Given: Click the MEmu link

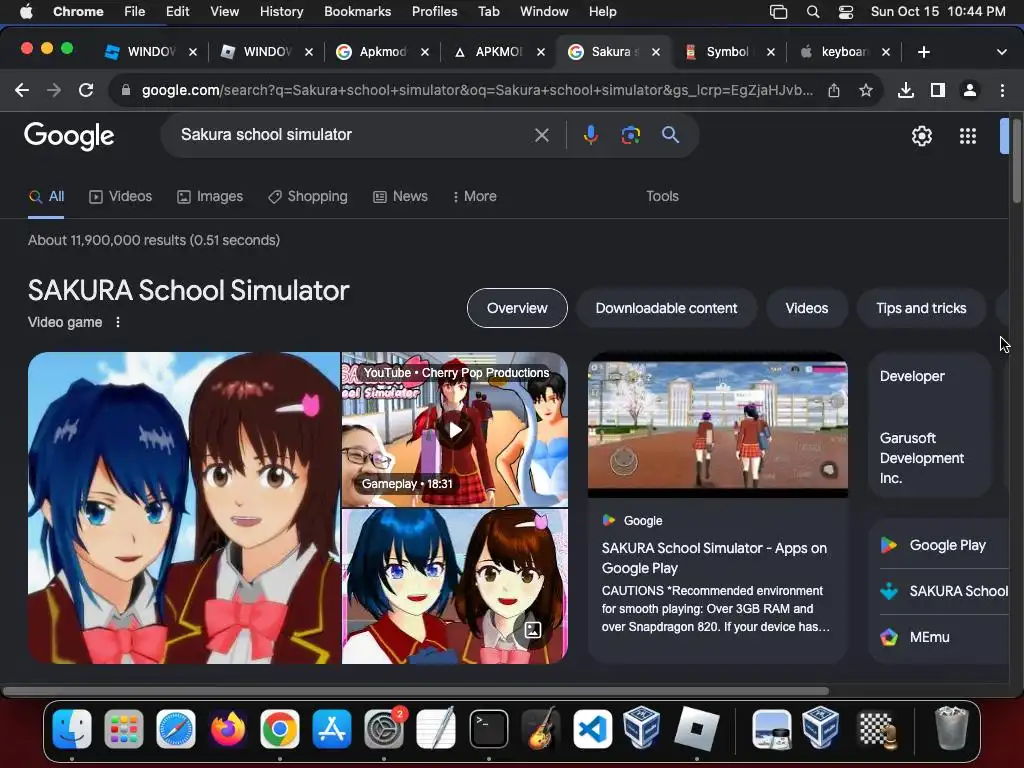Looking at the screenshot, I should click(916, 637).
